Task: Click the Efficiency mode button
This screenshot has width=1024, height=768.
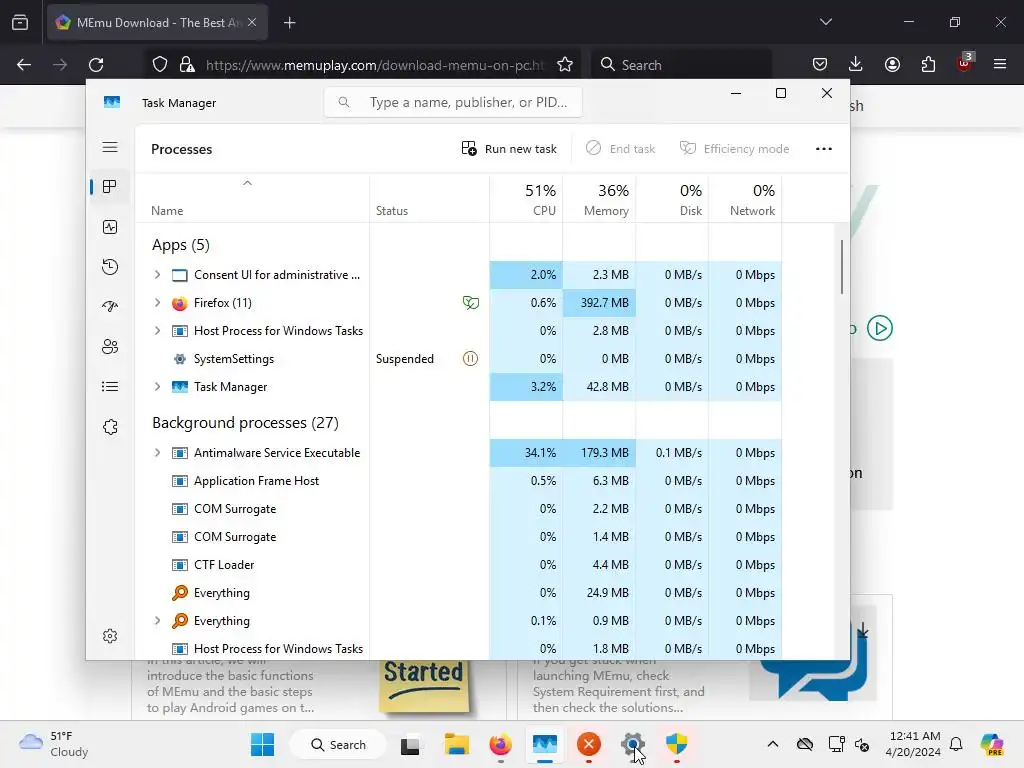Action: point(734,149)
